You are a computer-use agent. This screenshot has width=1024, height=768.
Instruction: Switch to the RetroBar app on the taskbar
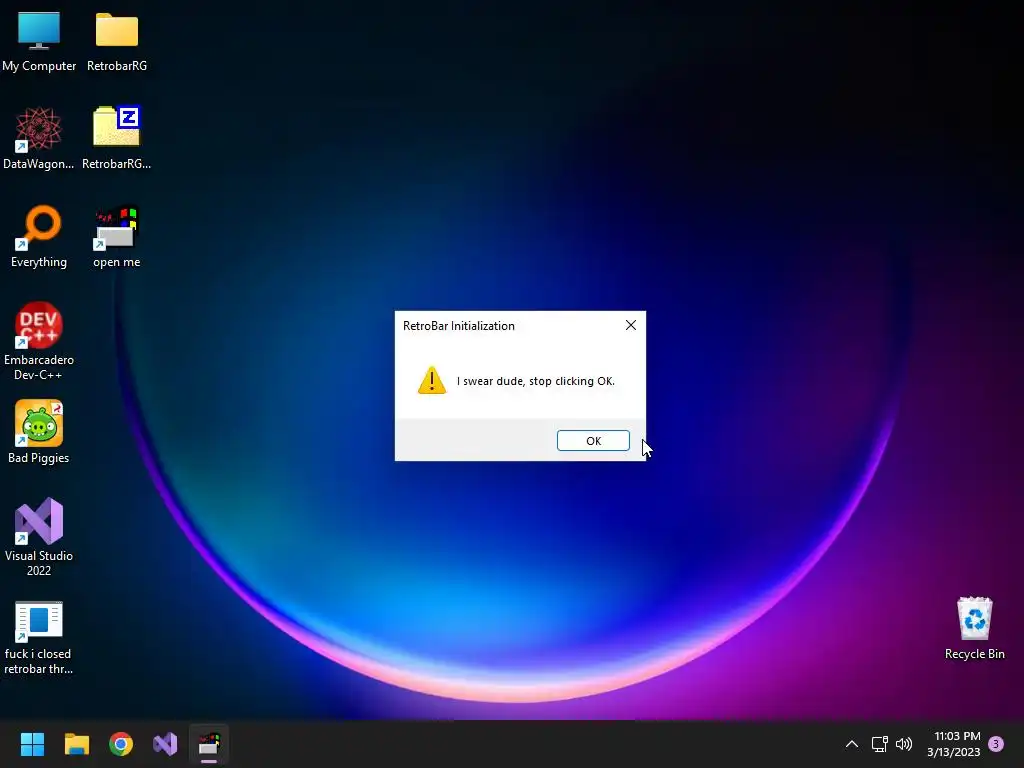click(x=210, y=744)
